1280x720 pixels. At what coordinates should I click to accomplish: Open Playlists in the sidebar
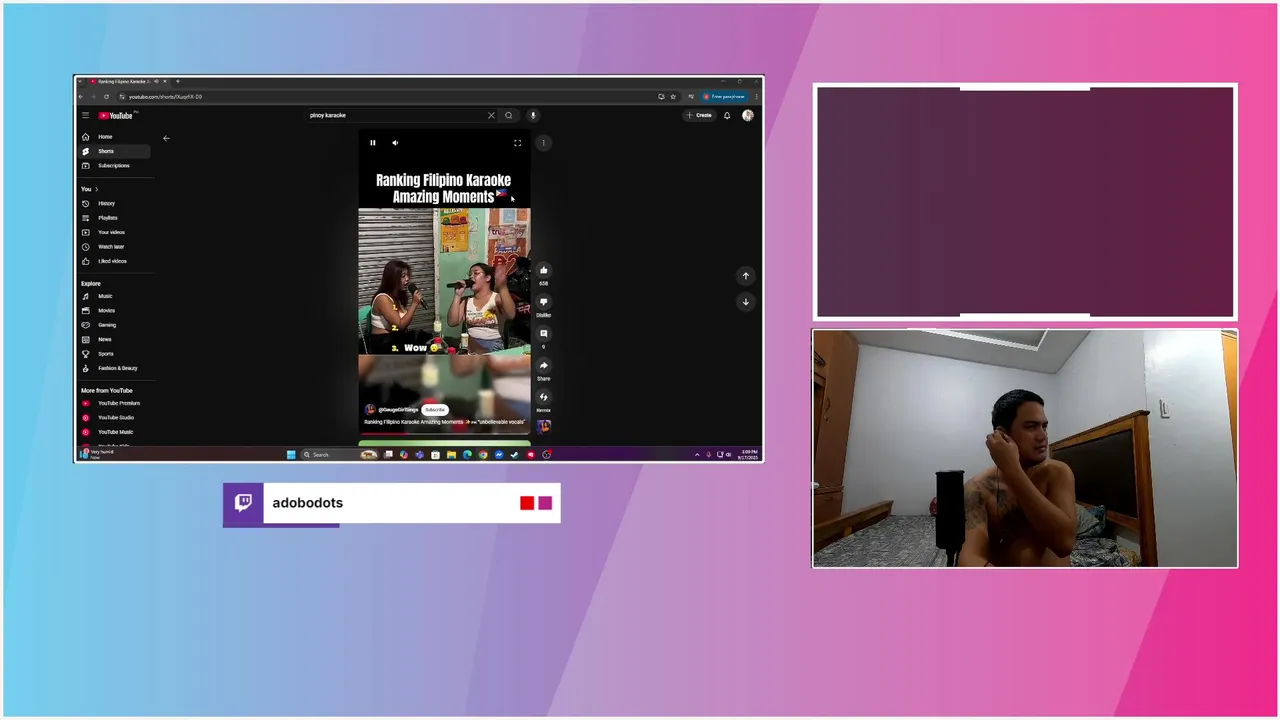coord(114,218)
